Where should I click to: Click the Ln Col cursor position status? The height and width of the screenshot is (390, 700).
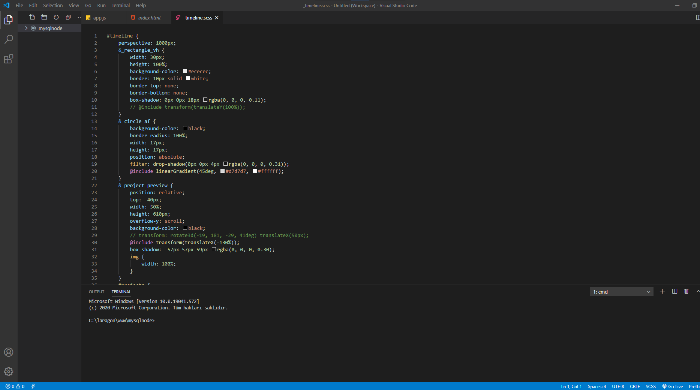tap(571, 386)
